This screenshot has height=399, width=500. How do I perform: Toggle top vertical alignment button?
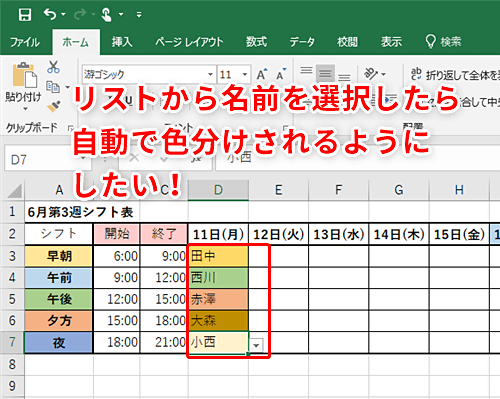tap(306, 71)
